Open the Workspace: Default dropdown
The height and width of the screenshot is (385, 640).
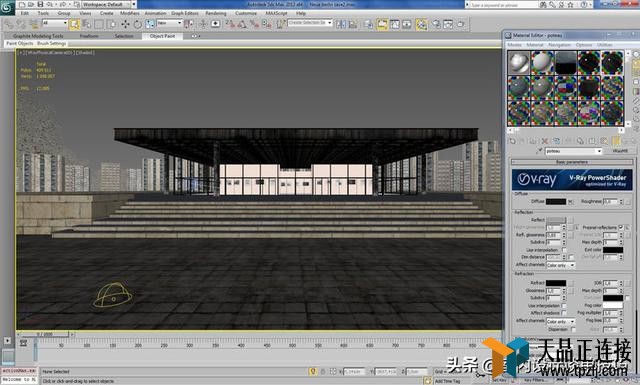[109, 4]
